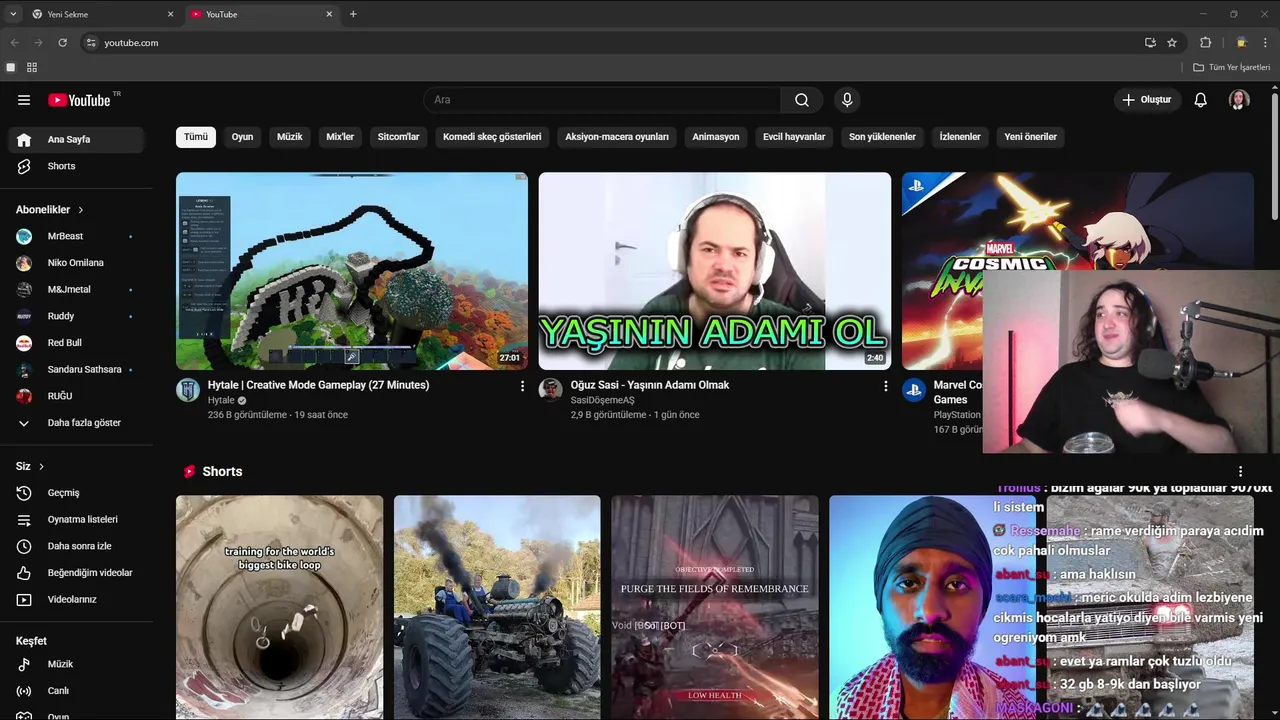Screen dimensions: 1280x720
Task: Open the notifications bell
Action: (x=1201, y=100)
